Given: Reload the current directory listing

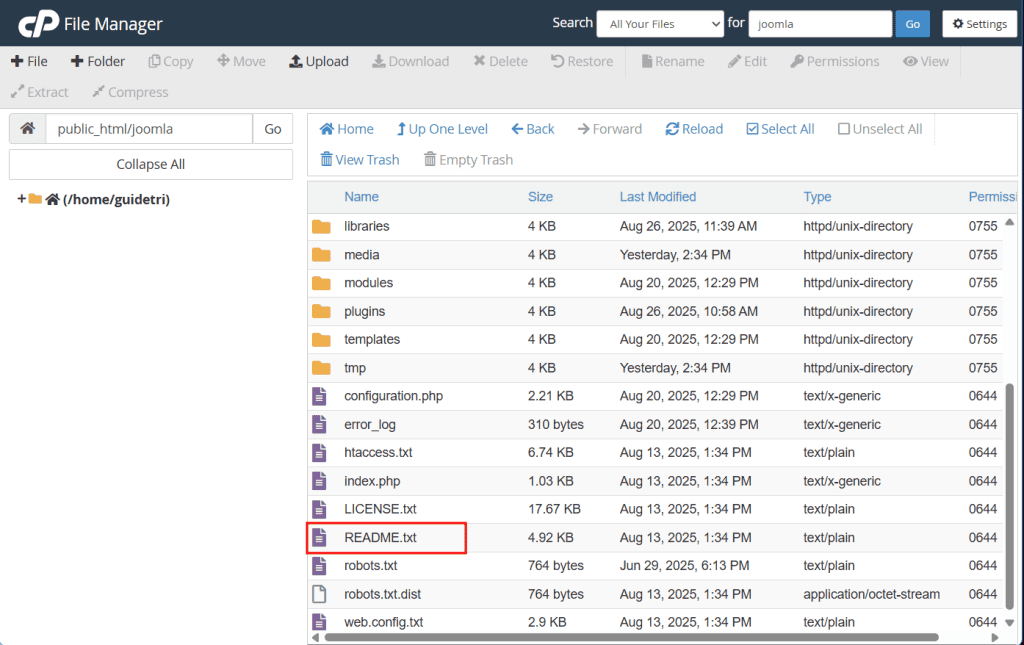Looking at the screenshot, I should [693, 128].
